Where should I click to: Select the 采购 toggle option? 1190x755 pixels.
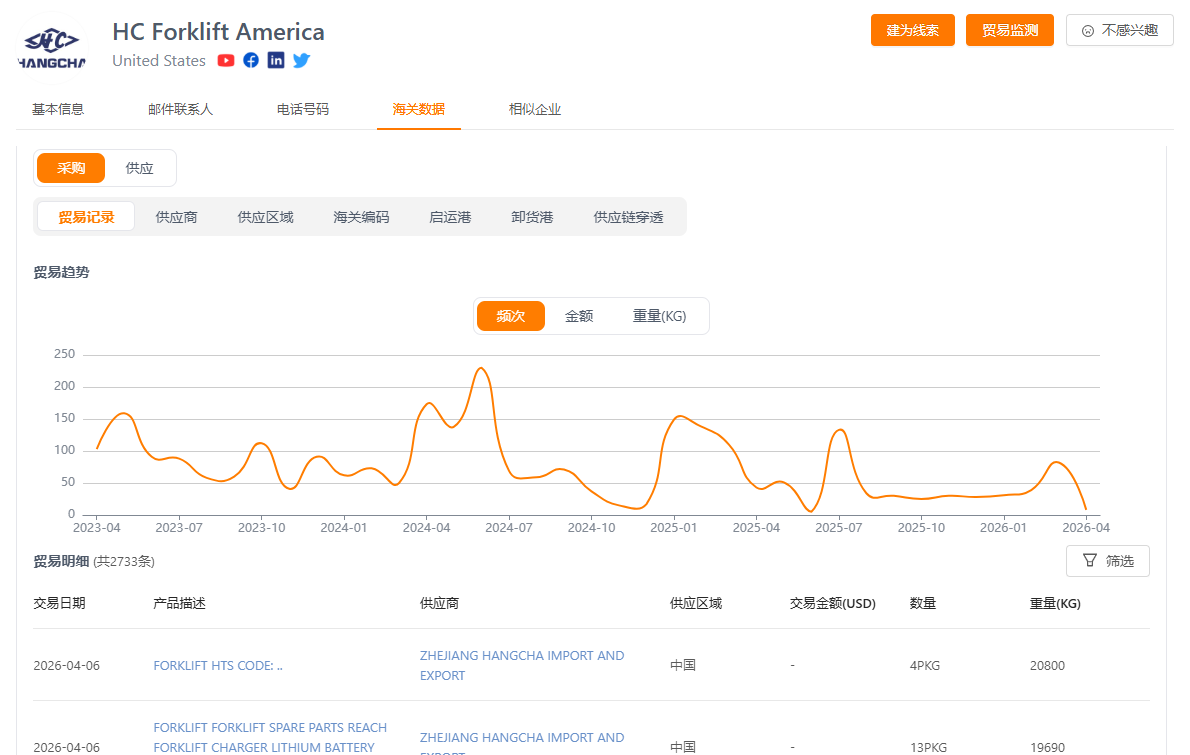tap(71, 168)
